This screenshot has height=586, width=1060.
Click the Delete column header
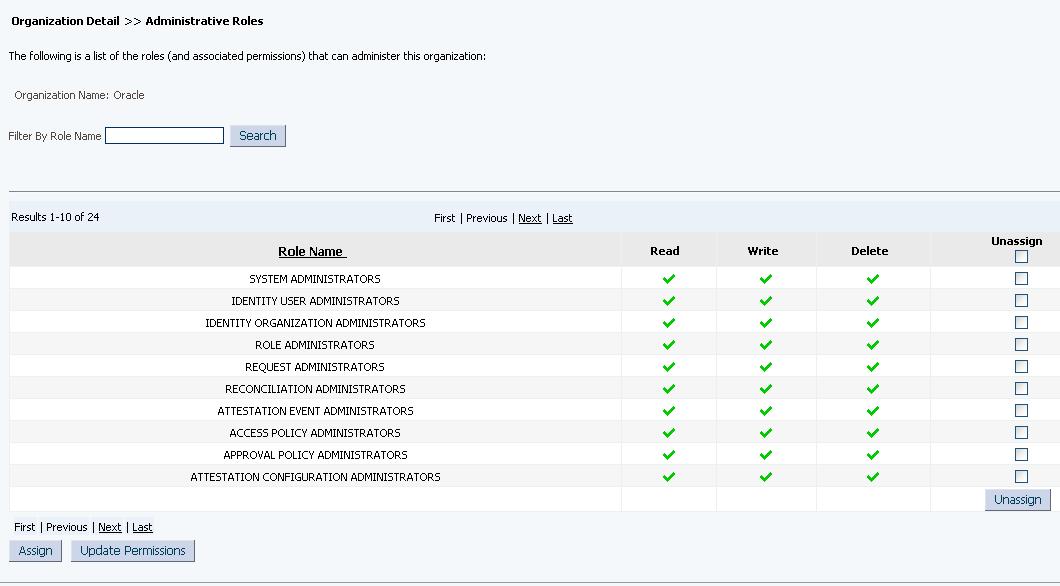pos(869,251)
